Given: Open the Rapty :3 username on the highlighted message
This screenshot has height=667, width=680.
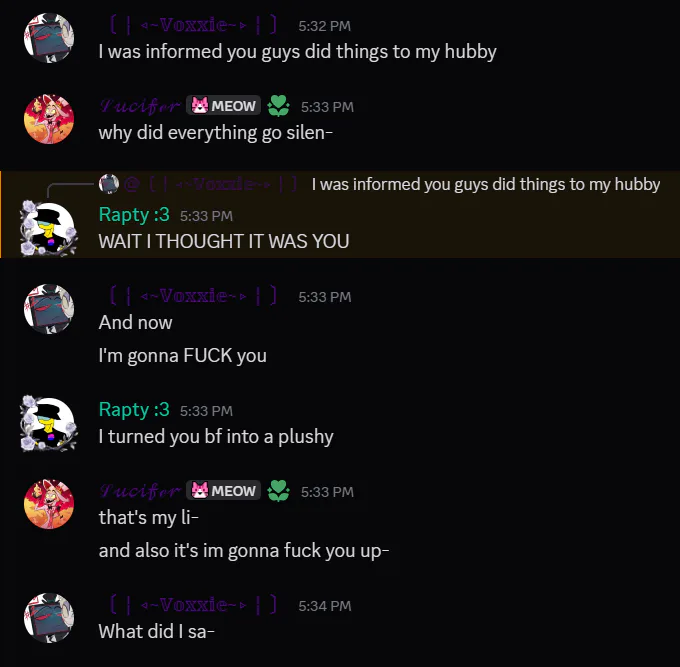Looking at the screenshot, I should tap(134, 215).
